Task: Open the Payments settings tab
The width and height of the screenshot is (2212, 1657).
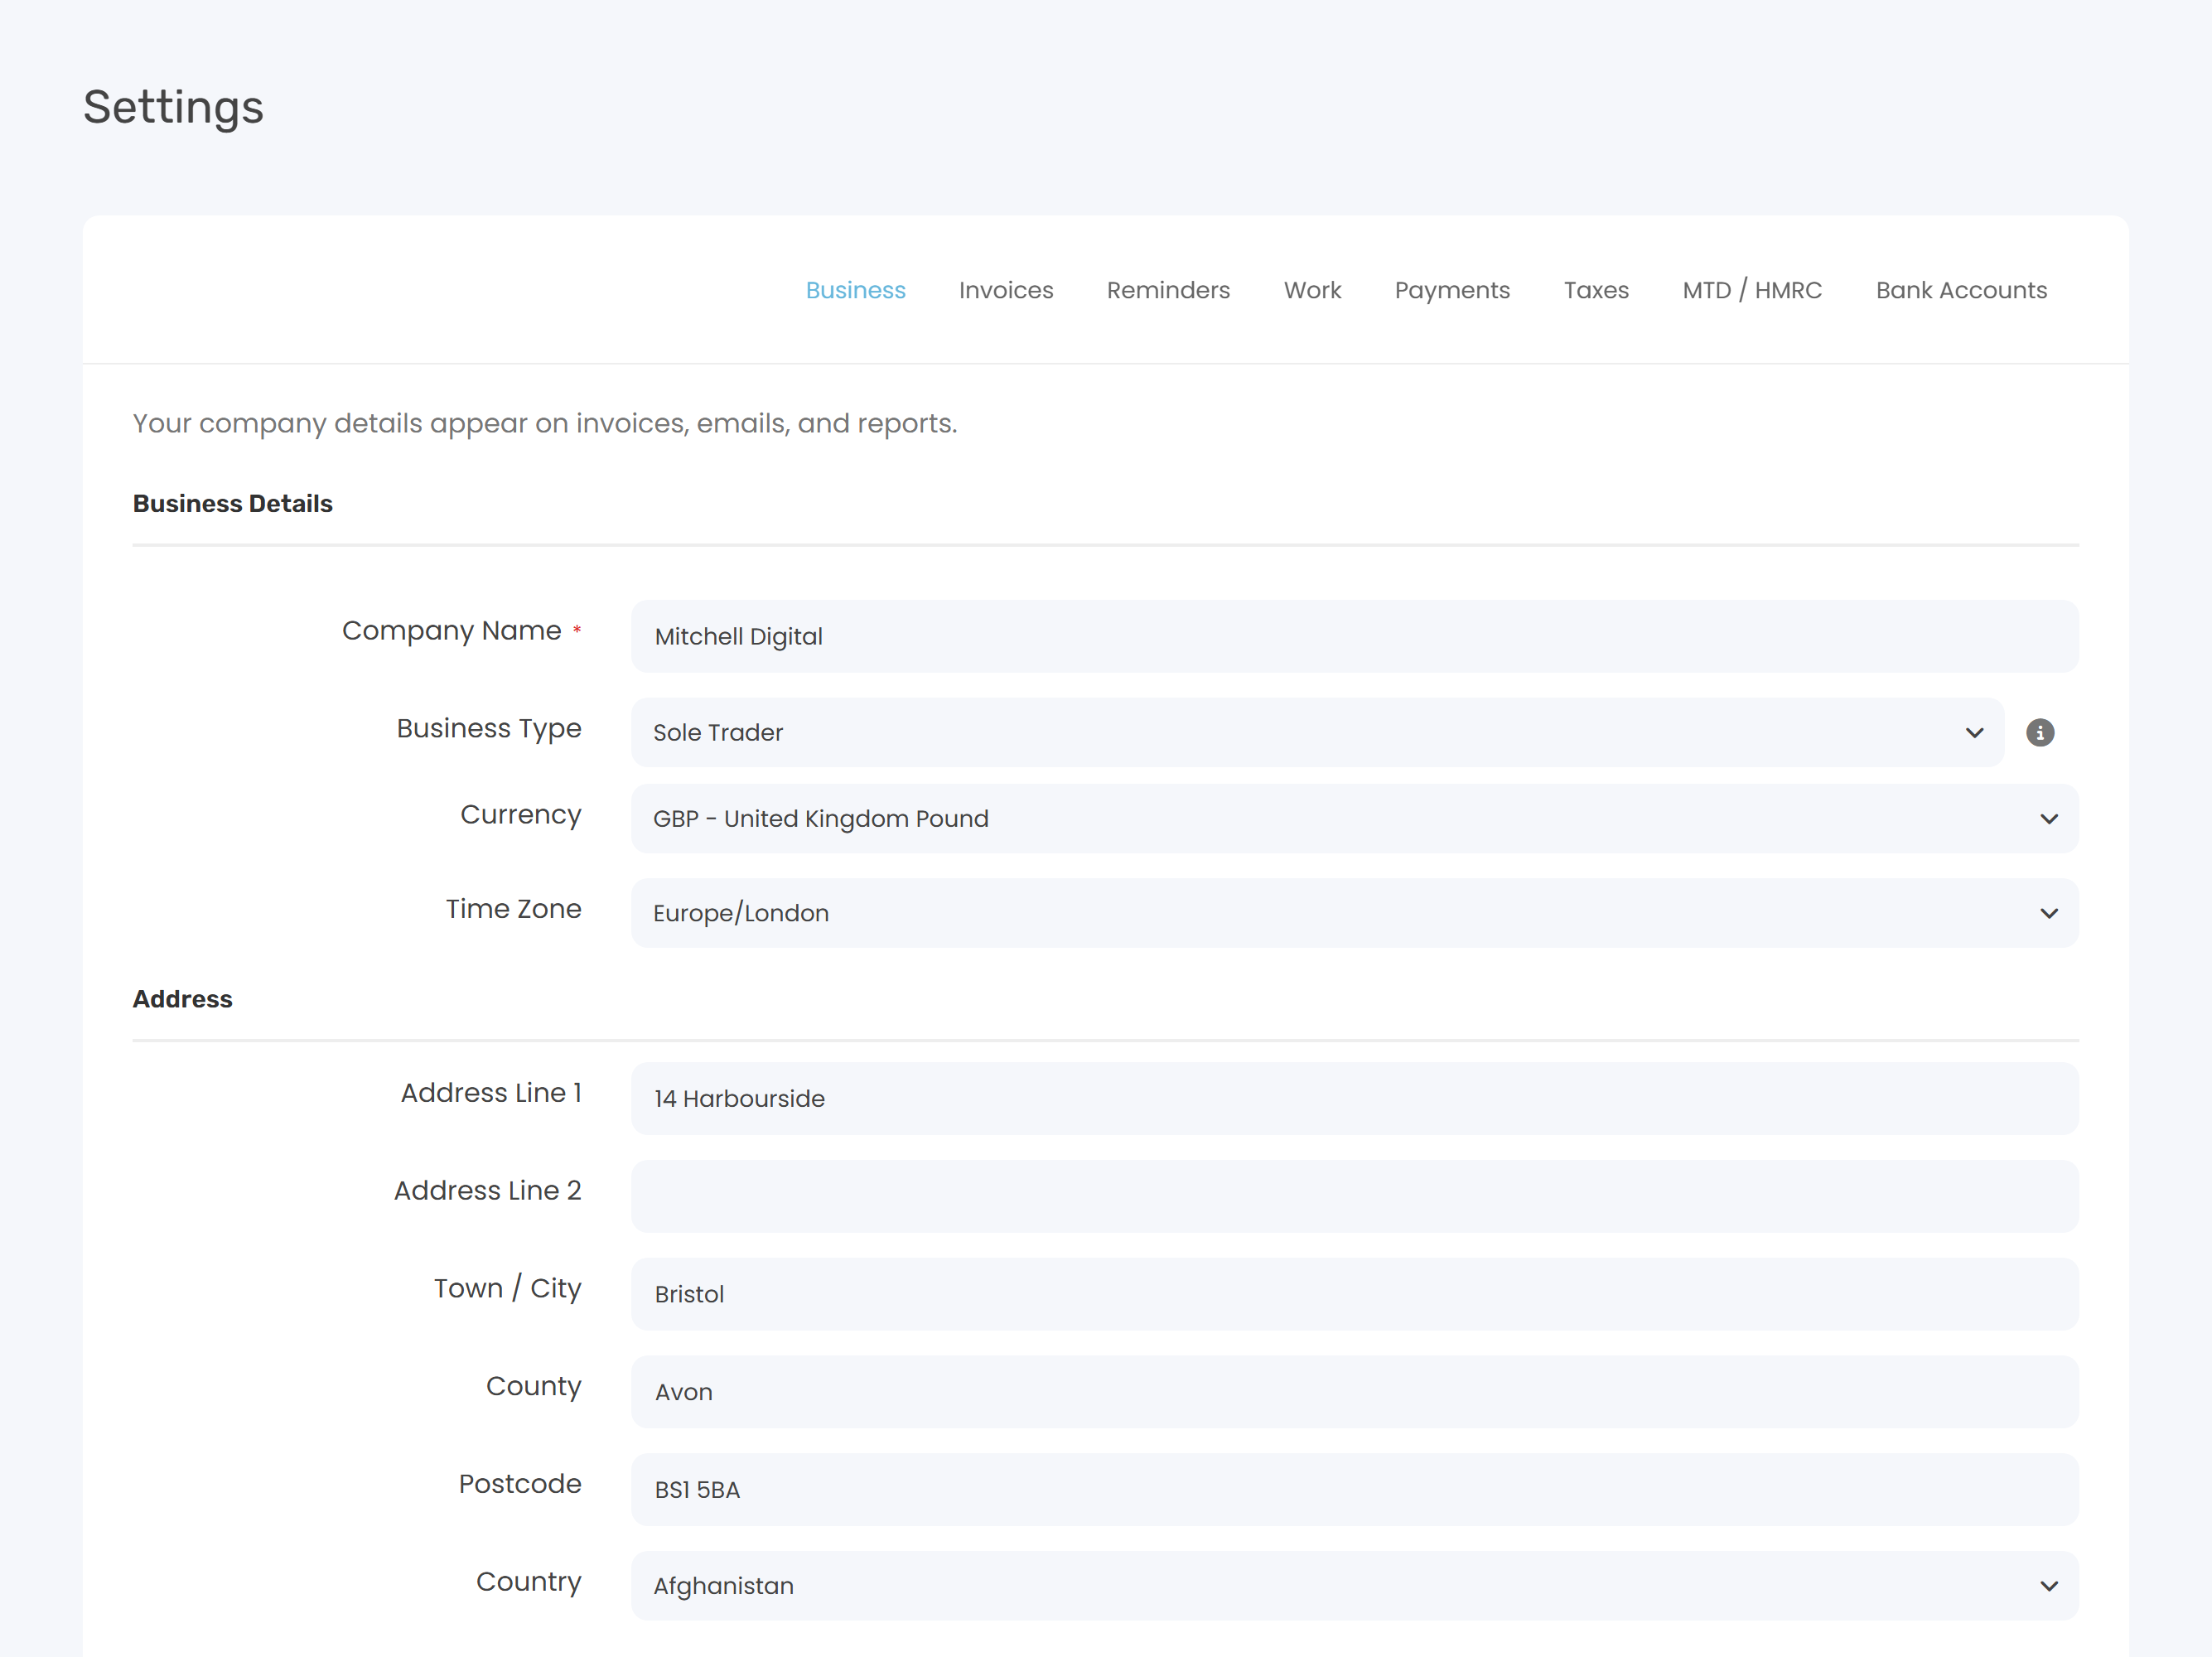Action: pyautogui.click(x=1452, y=290)
